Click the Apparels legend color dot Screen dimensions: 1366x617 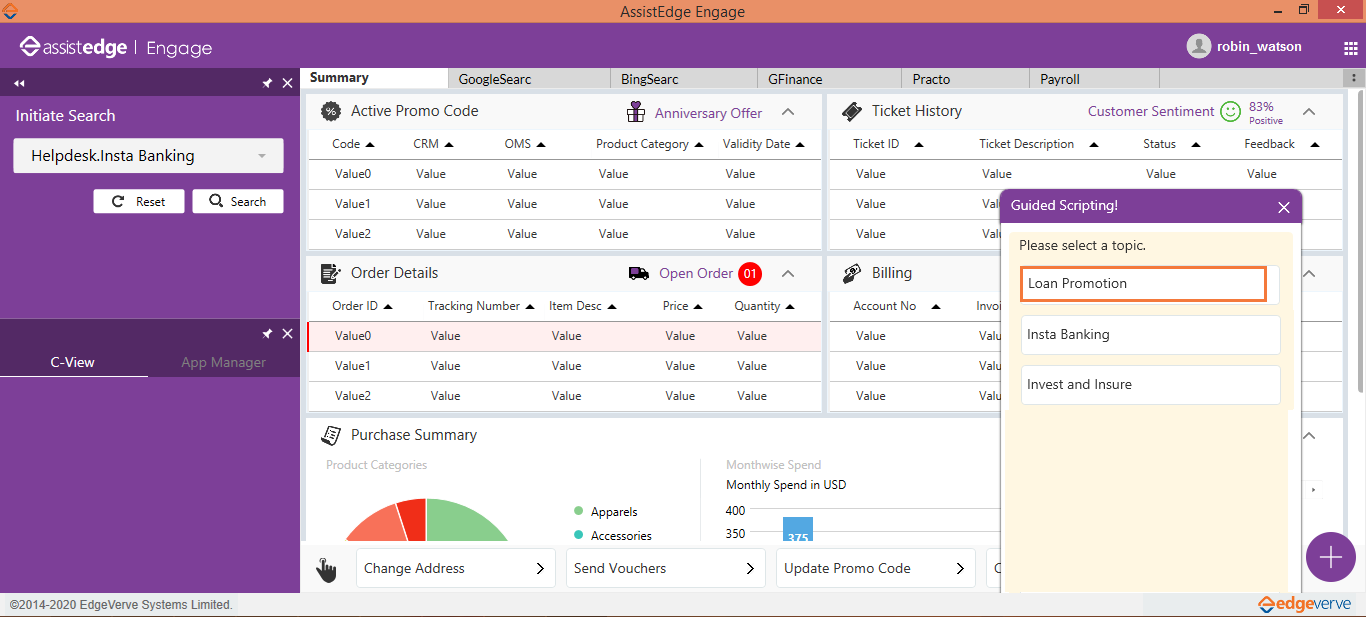578,511
